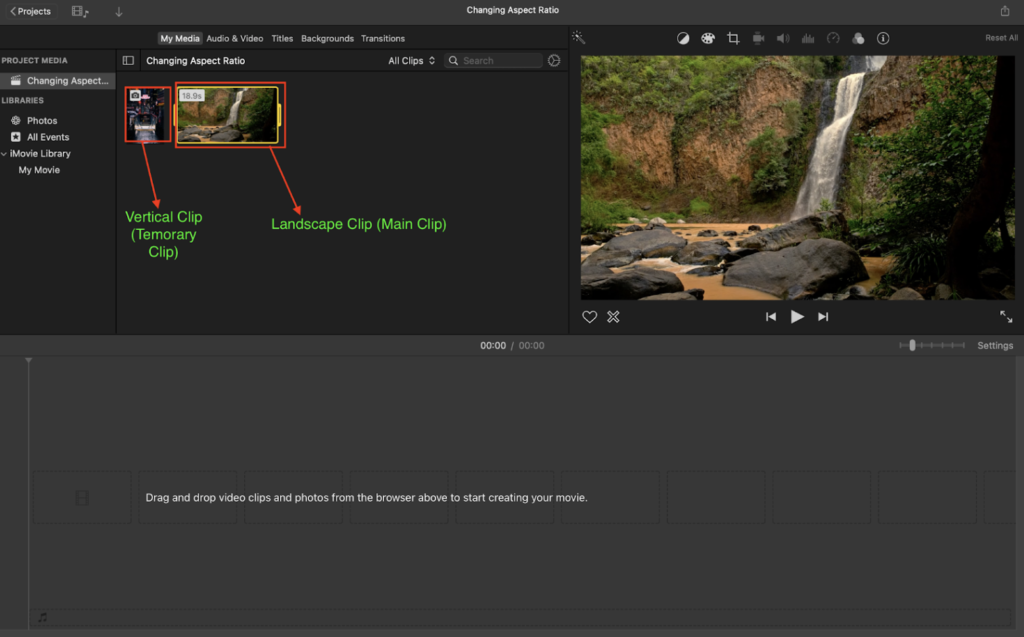Switch to the Audio & Video tab
The width and height of the screenshot is (1024, 637).
click(235, 38)
